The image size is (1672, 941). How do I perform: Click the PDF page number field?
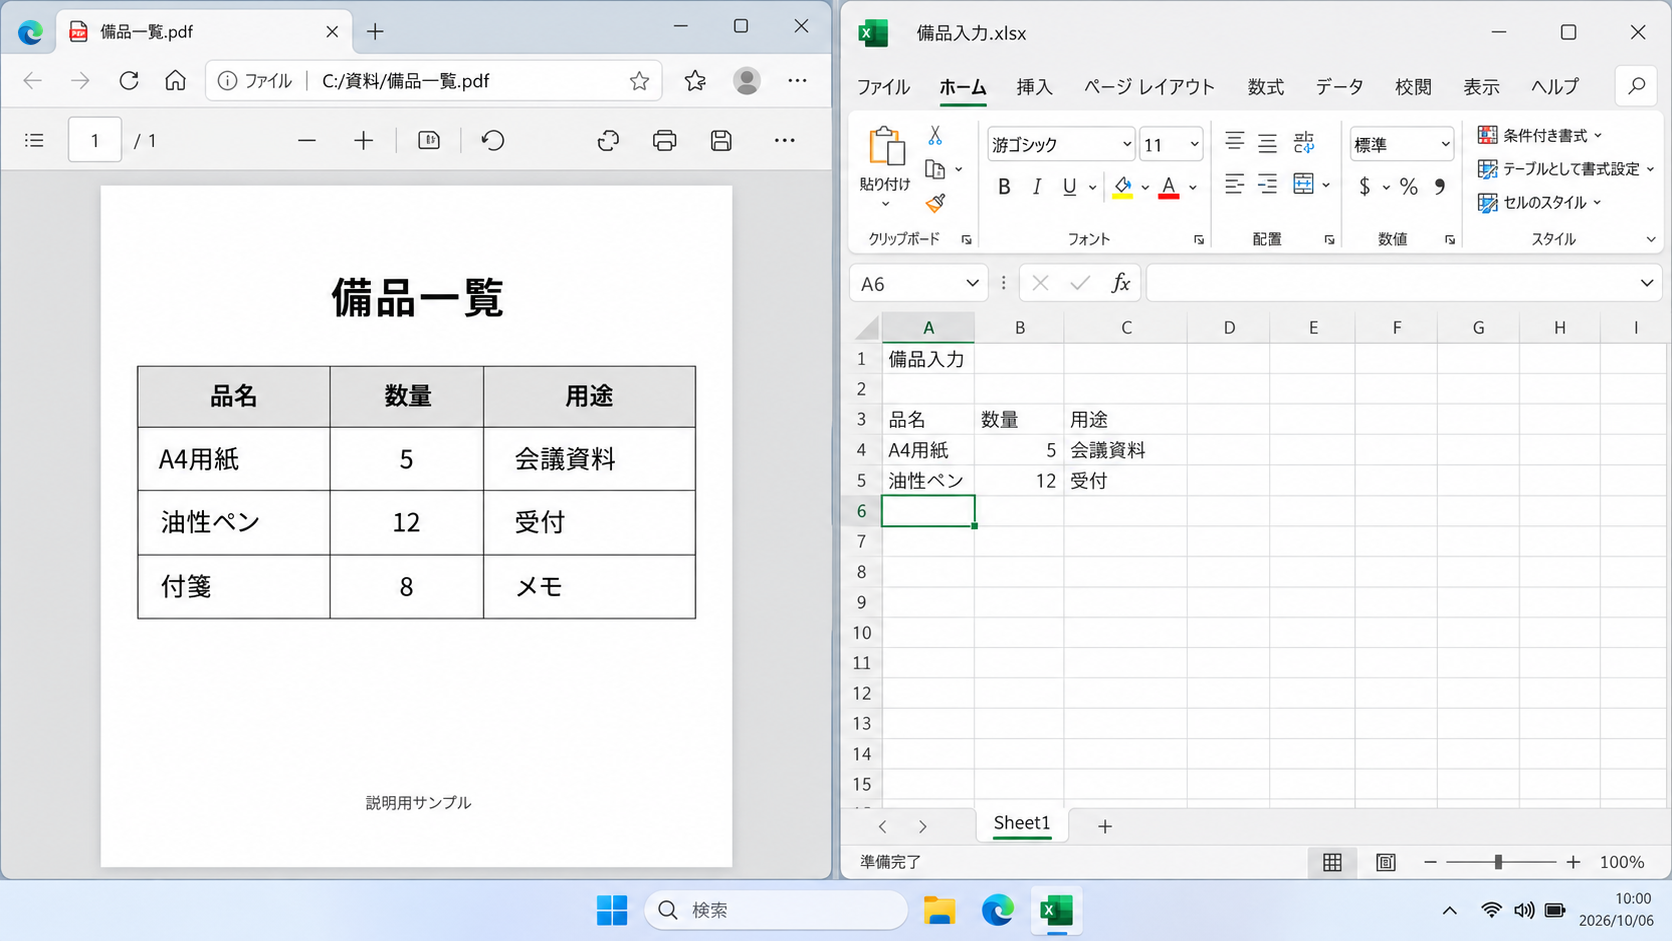click(95, 140)
